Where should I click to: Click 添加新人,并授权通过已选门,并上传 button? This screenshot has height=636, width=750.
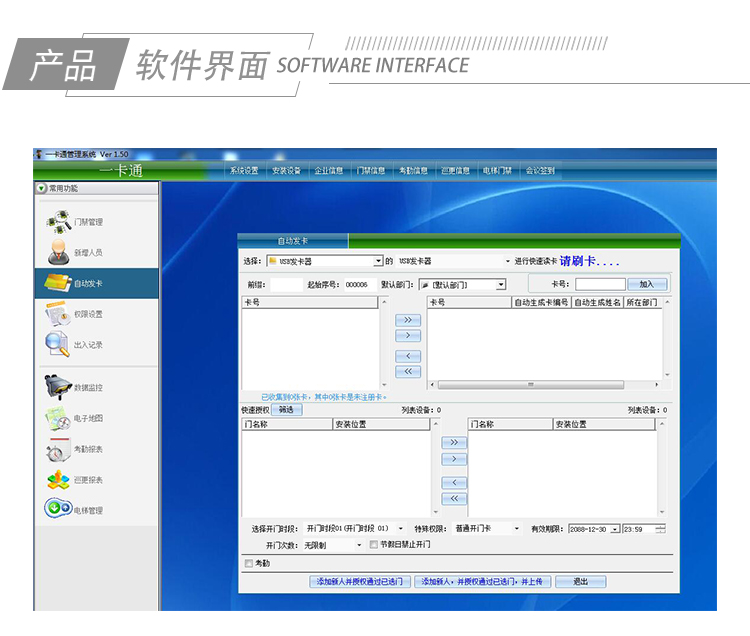click(x=483, y=581)
